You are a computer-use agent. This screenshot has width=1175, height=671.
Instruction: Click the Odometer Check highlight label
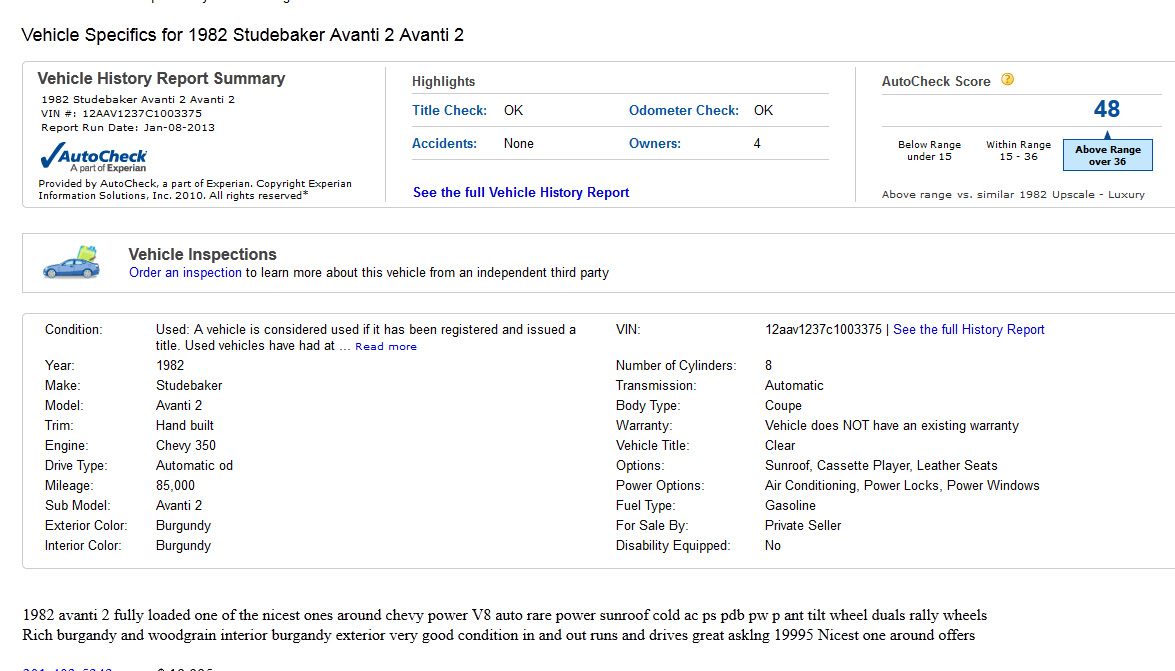pos(683,110)
